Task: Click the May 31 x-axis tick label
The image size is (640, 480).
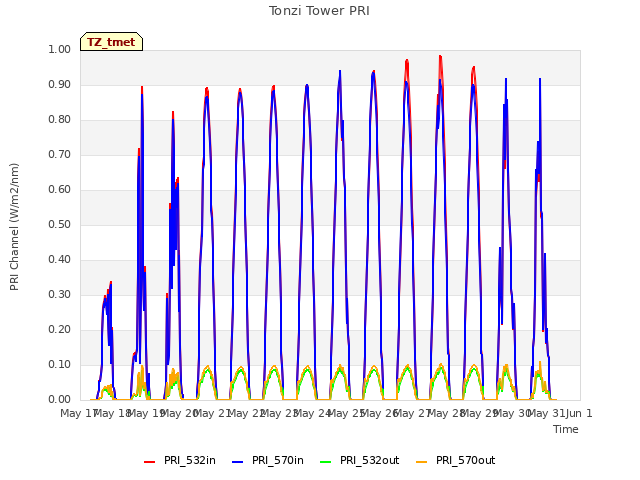Action: pos(546,413)
